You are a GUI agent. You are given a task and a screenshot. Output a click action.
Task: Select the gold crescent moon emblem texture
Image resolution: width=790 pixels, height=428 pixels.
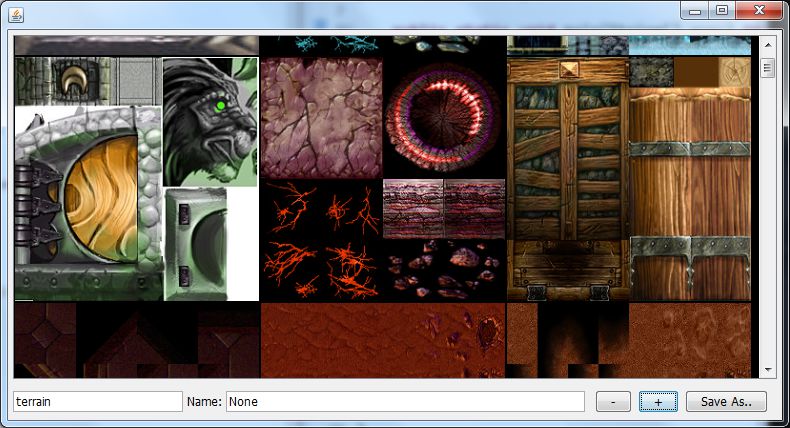click(75, 81)
